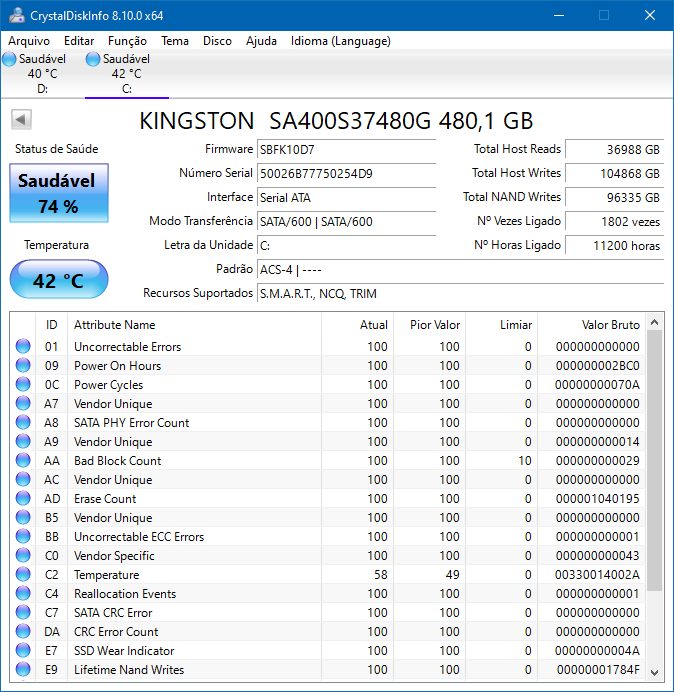Viewport: 674px width, 692px height.
Task: Close the CrystalDiskInfo window
Action: coord(649,15)
